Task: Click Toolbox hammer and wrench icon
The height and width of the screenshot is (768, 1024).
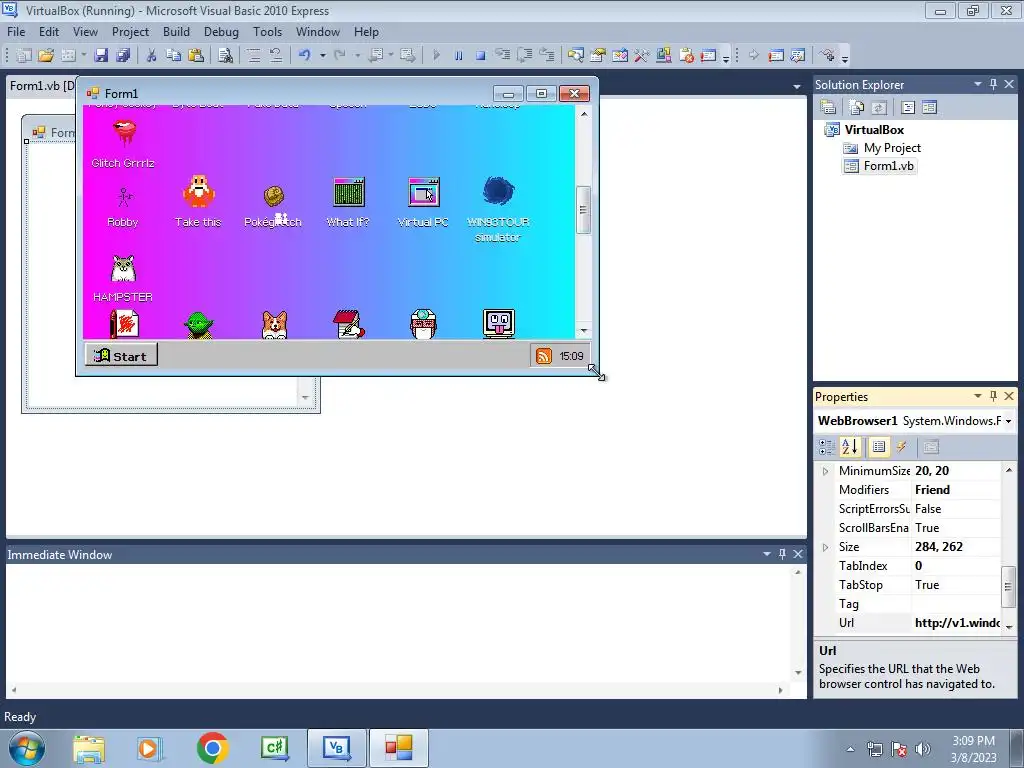Action: pos(641,56)
